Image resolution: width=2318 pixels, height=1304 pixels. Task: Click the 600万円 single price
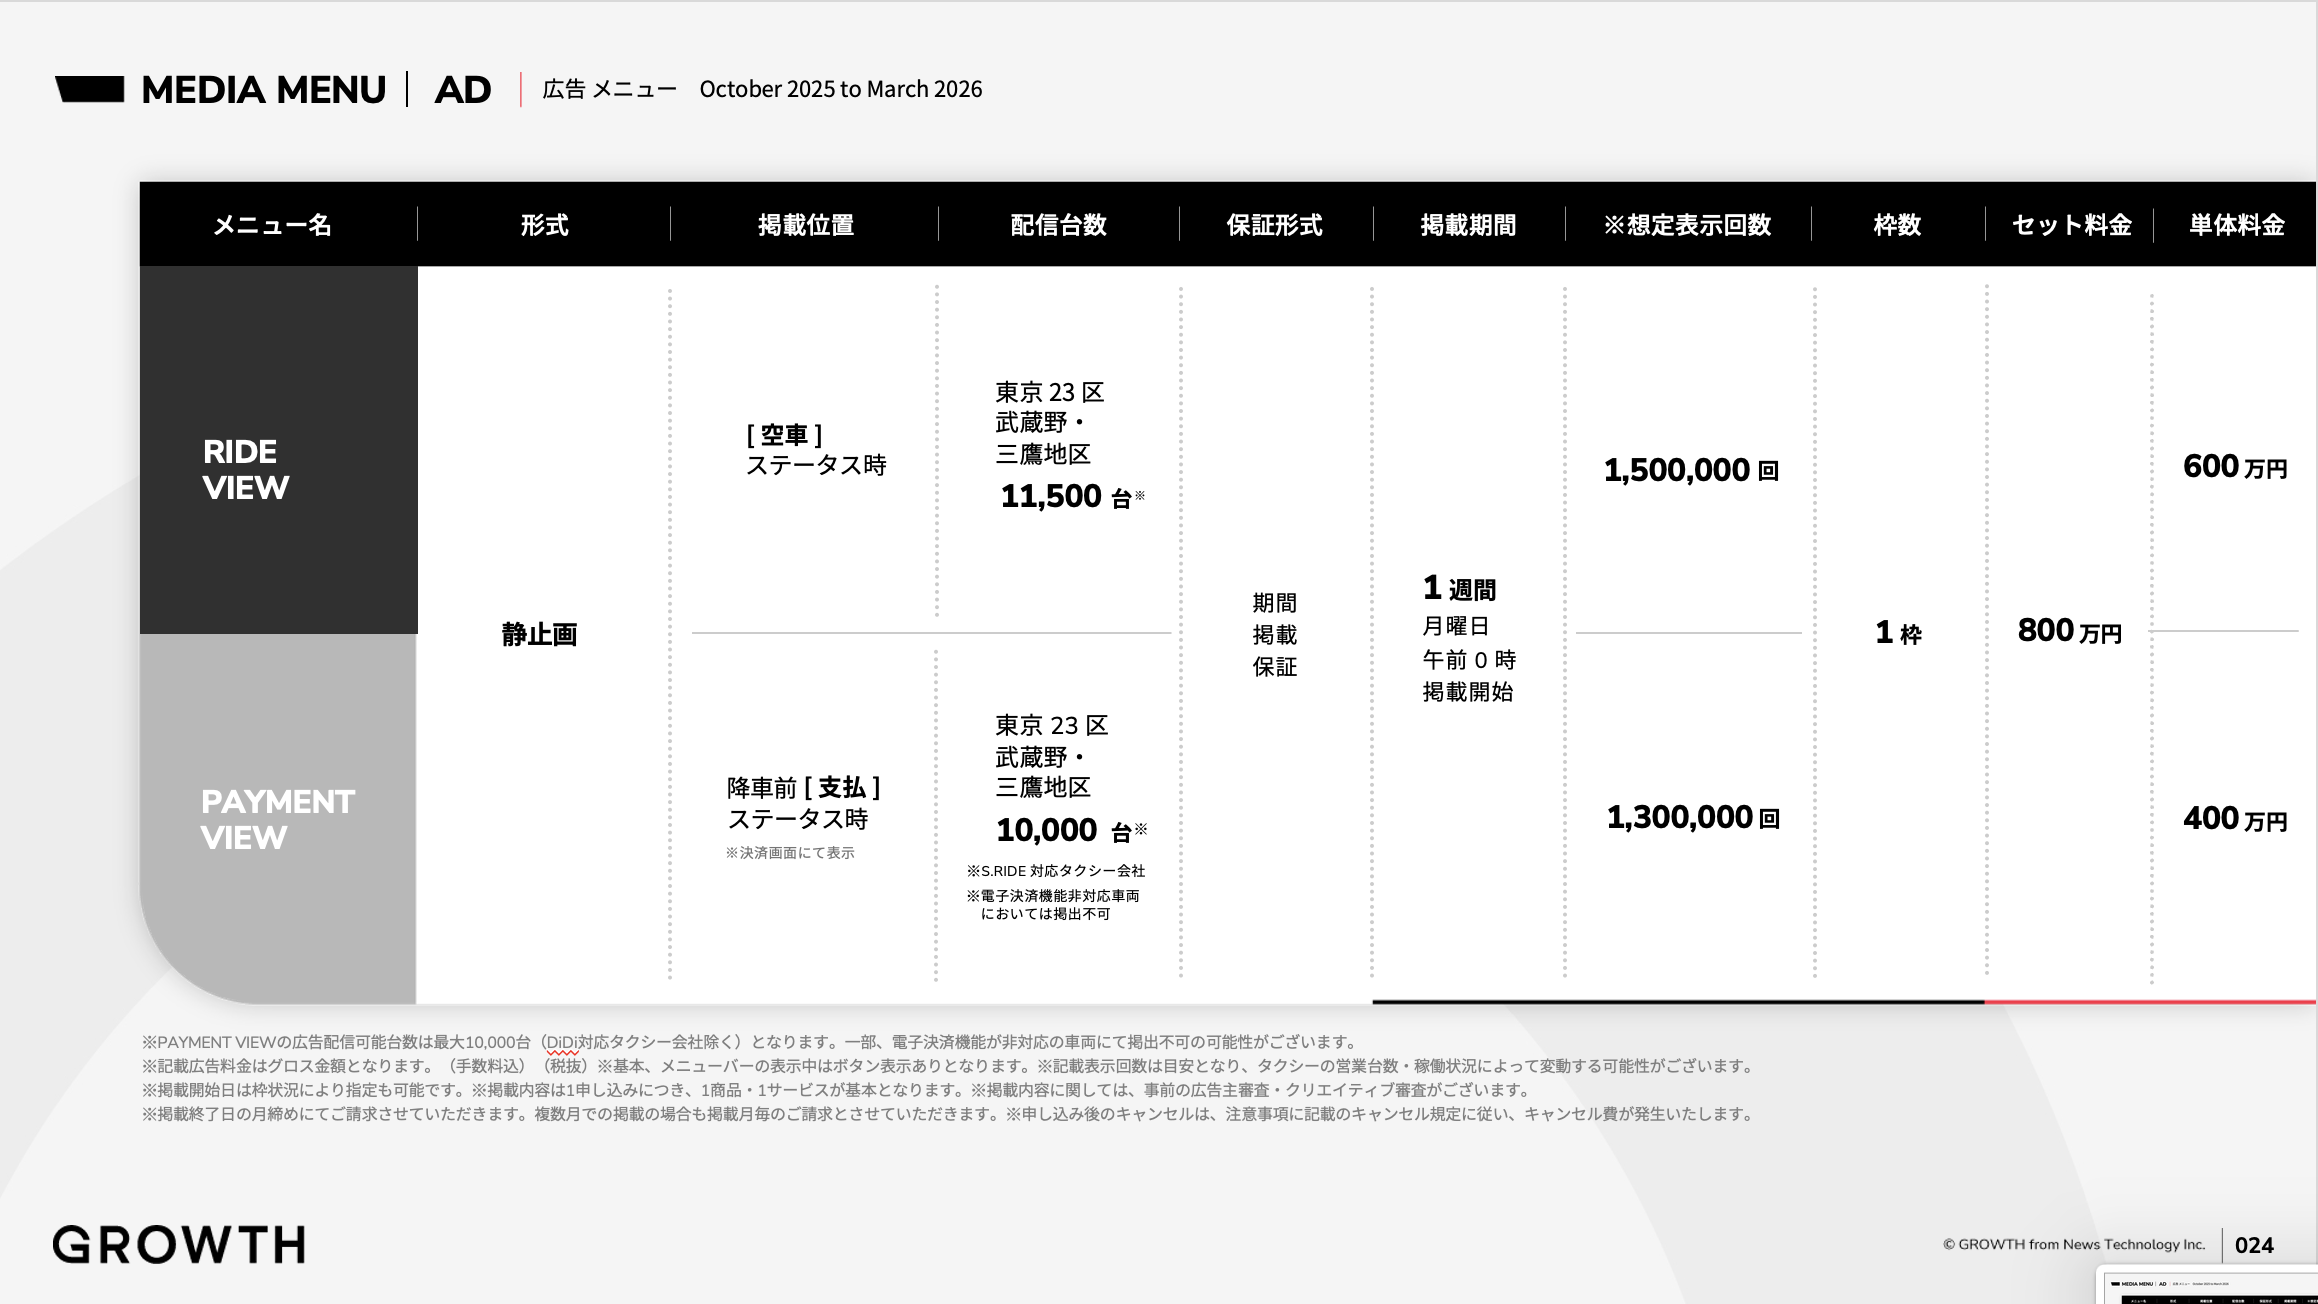[2234, 467]
